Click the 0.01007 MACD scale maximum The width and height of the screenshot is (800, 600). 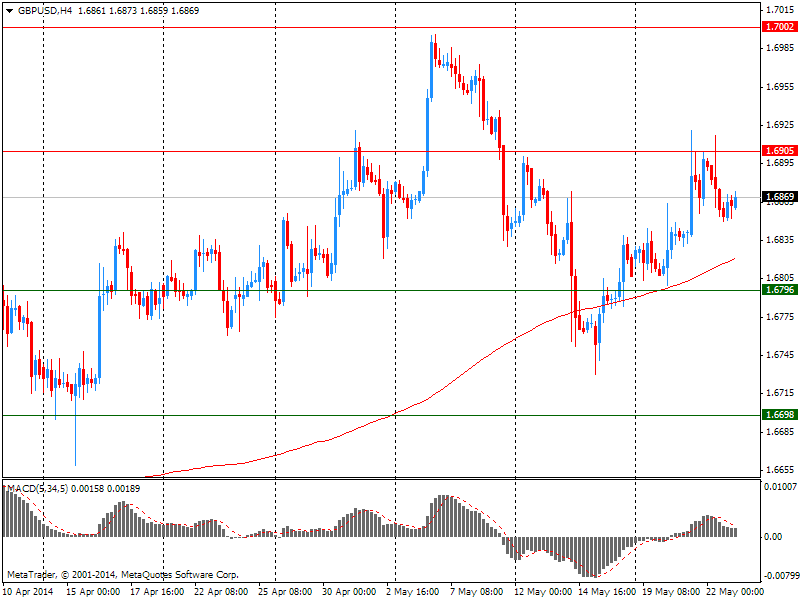(x=781, y=487)
